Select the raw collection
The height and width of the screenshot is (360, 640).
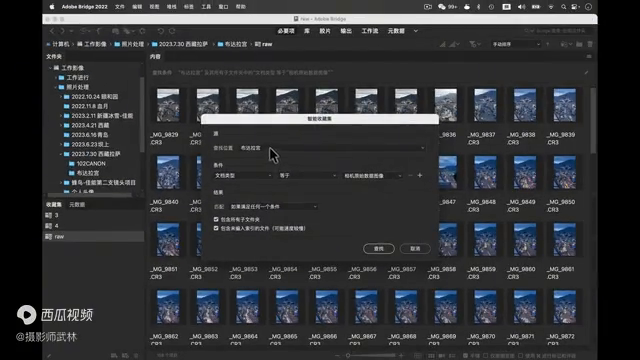click(x=93, y=237)
